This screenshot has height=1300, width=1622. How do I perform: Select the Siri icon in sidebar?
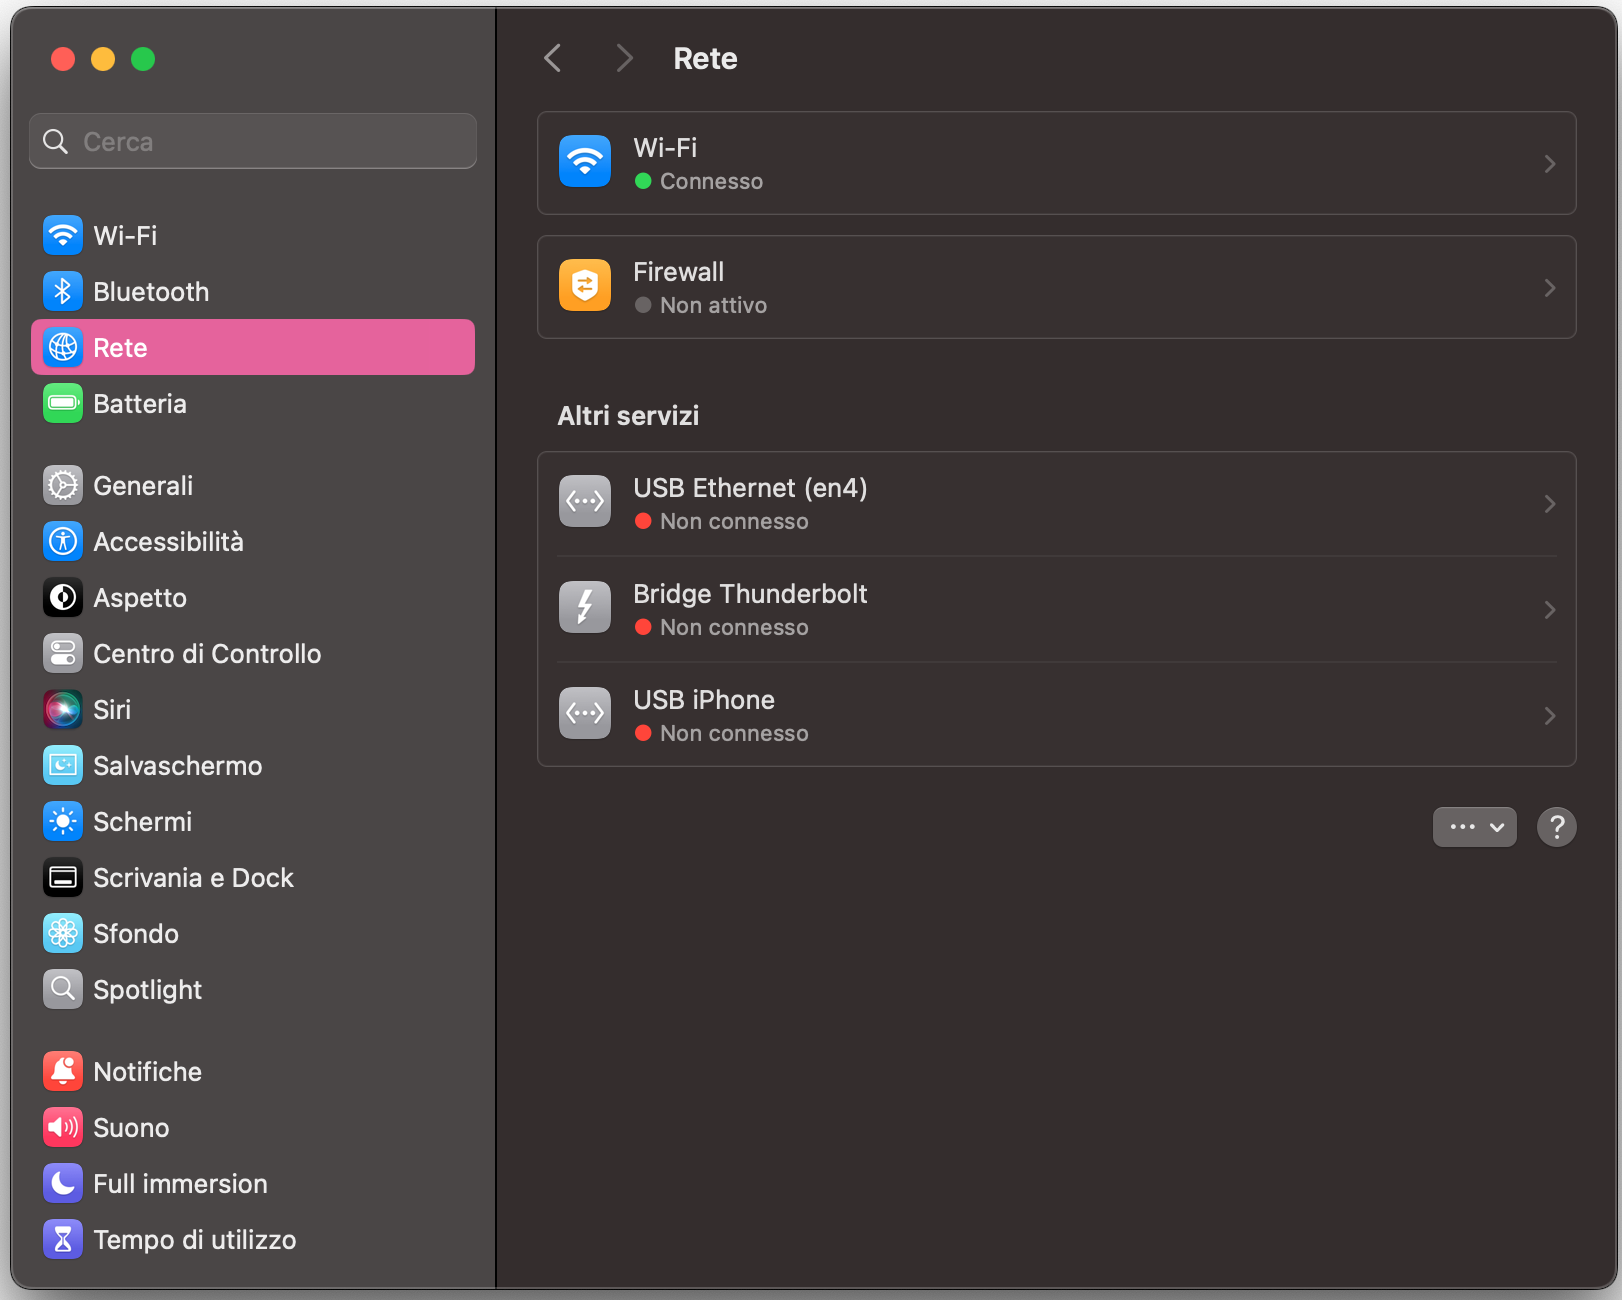point(63,709)
